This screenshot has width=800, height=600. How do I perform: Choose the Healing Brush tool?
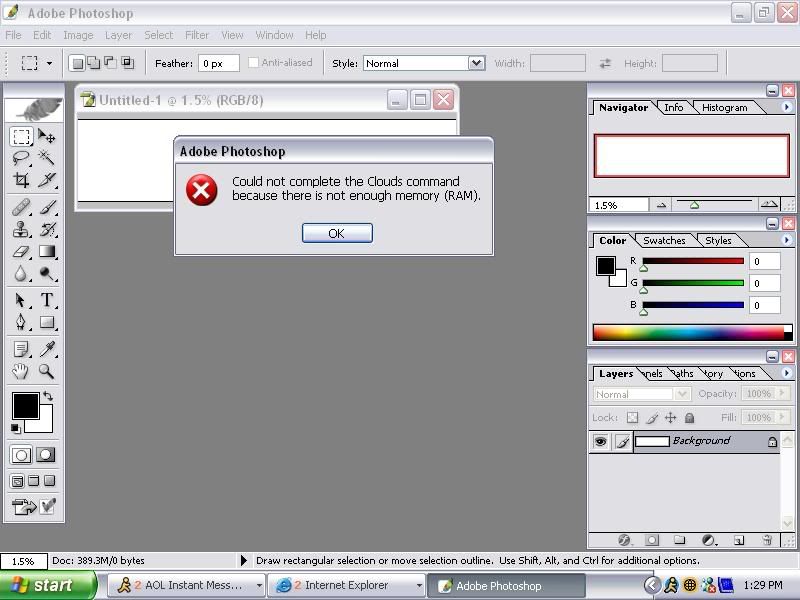(21, 208)
